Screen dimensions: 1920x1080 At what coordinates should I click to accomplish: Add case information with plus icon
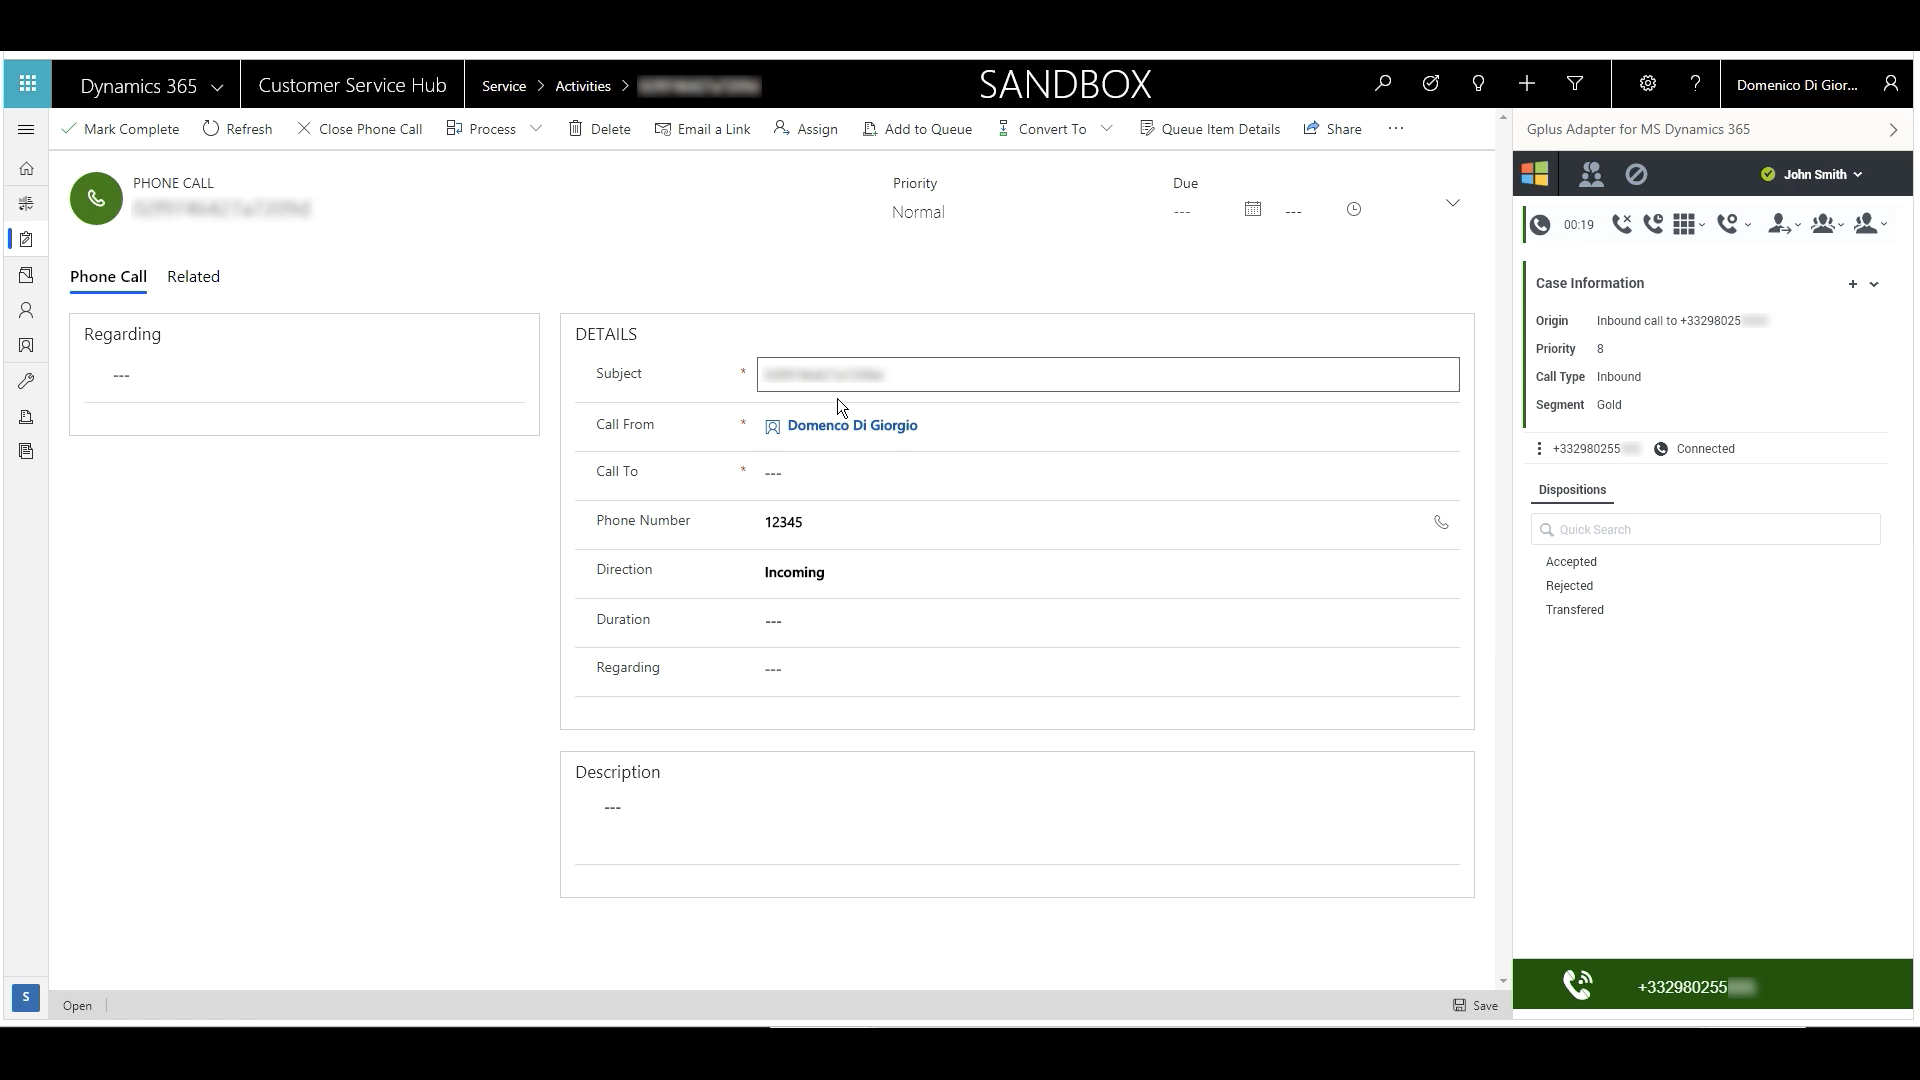pyautogui.click(x=1852, y=284)
